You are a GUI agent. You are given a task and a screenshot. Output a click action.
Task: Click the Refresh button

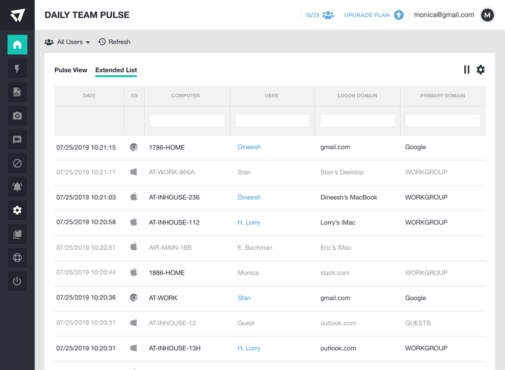(x=114, y=42)
